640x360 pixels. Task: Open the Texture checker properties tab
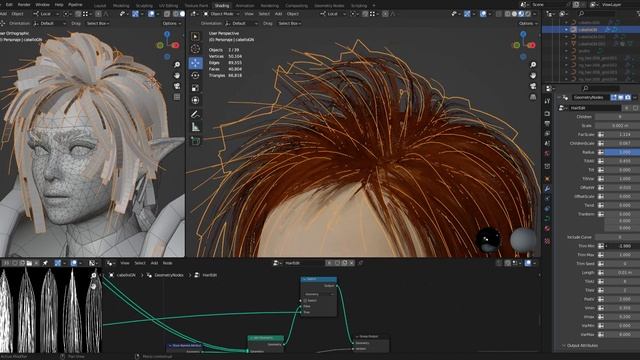pos(547,241)
